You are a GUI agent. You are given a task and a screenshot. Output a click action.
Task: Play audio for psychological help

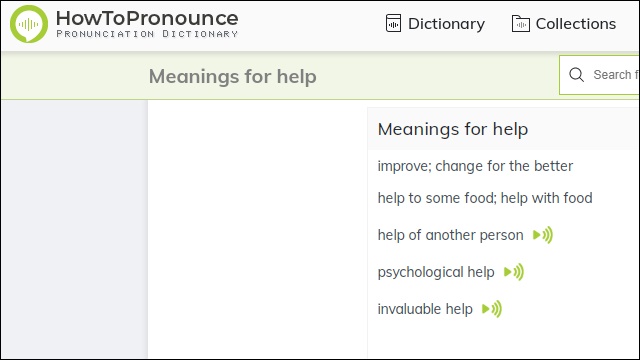514,272
